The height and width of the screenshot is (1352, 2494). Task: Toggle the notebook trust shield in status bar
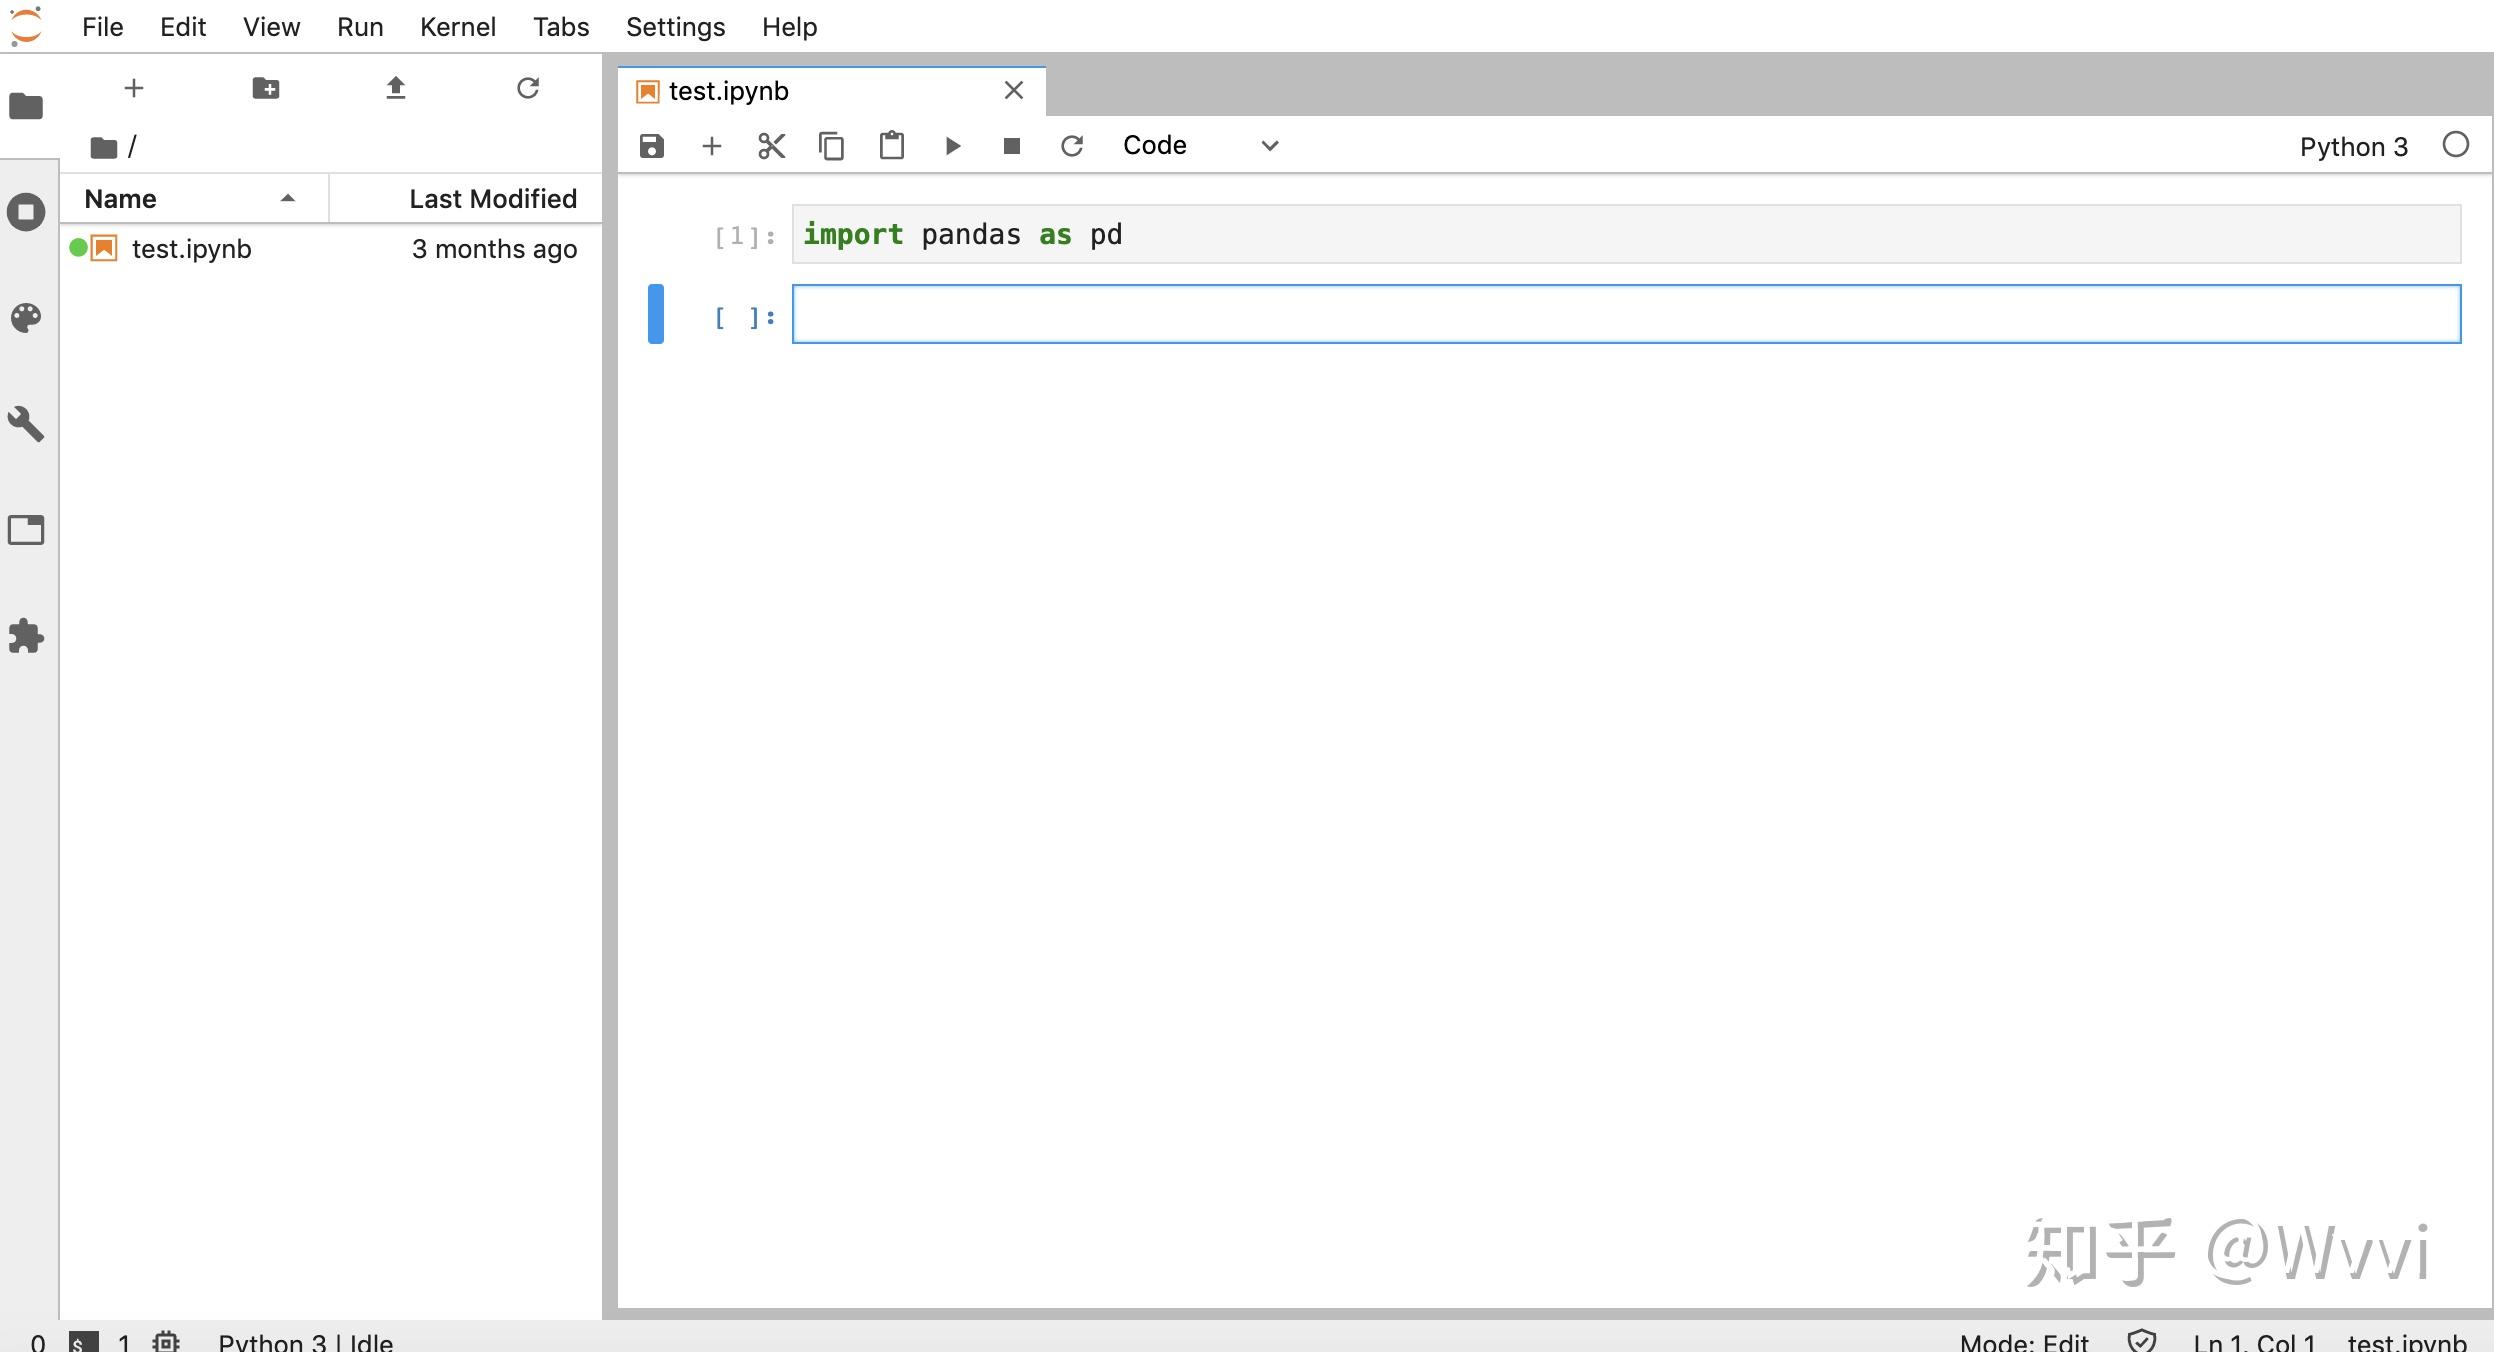(2141, 1341)
